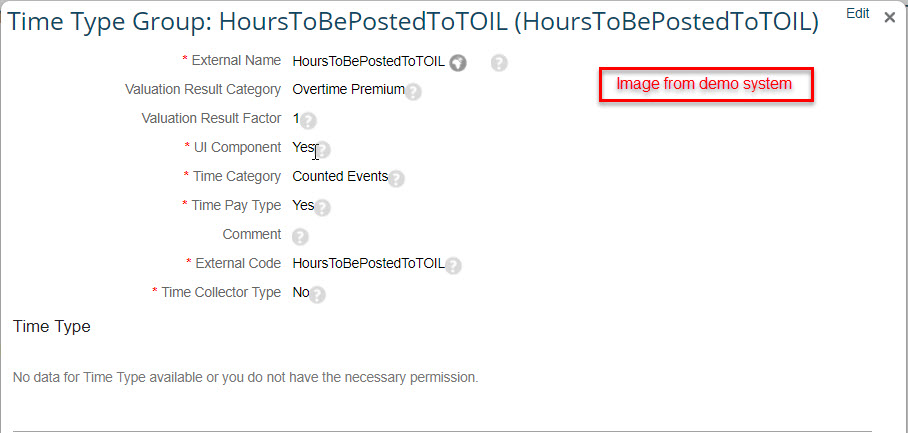
Task: Show help icon for External Code
Action: (x=453, y=266)
